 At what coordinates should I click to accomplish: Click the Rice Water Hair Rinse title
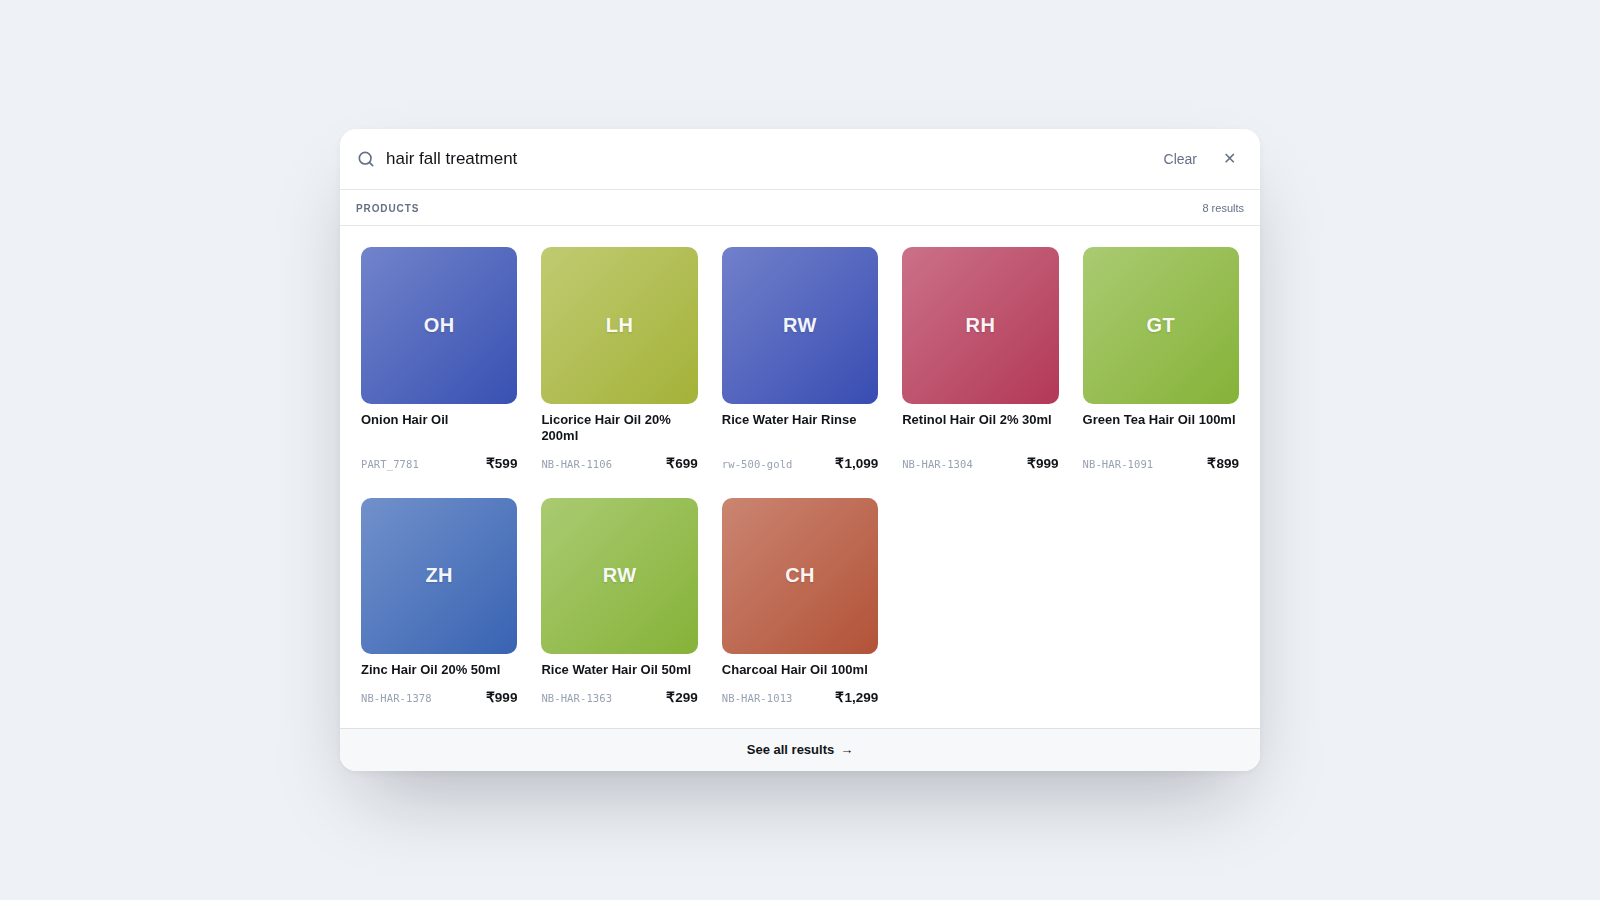[789, 420]
